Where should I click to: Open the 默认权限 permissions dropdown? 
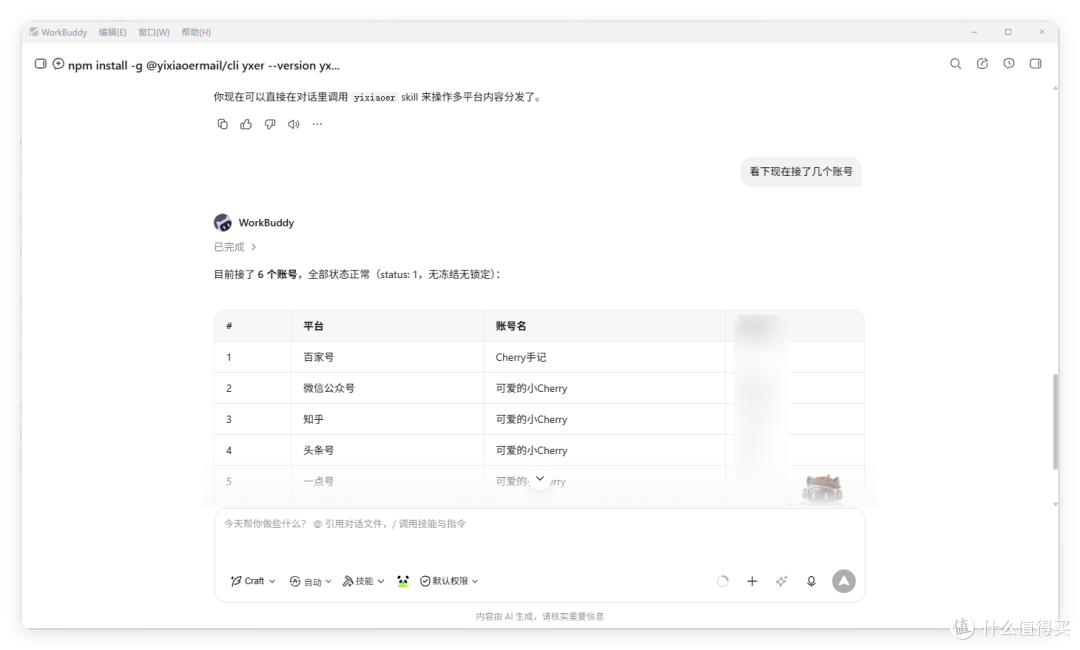click(449, 581)
